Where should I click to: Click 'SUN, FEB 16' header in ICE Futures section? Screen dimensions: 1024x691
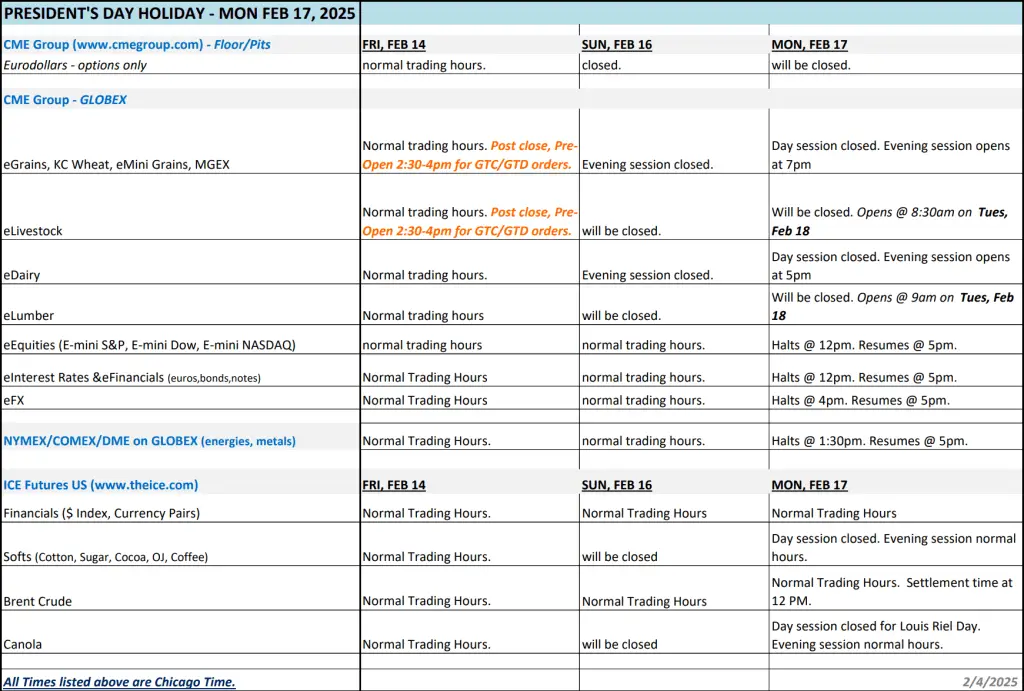616,485
